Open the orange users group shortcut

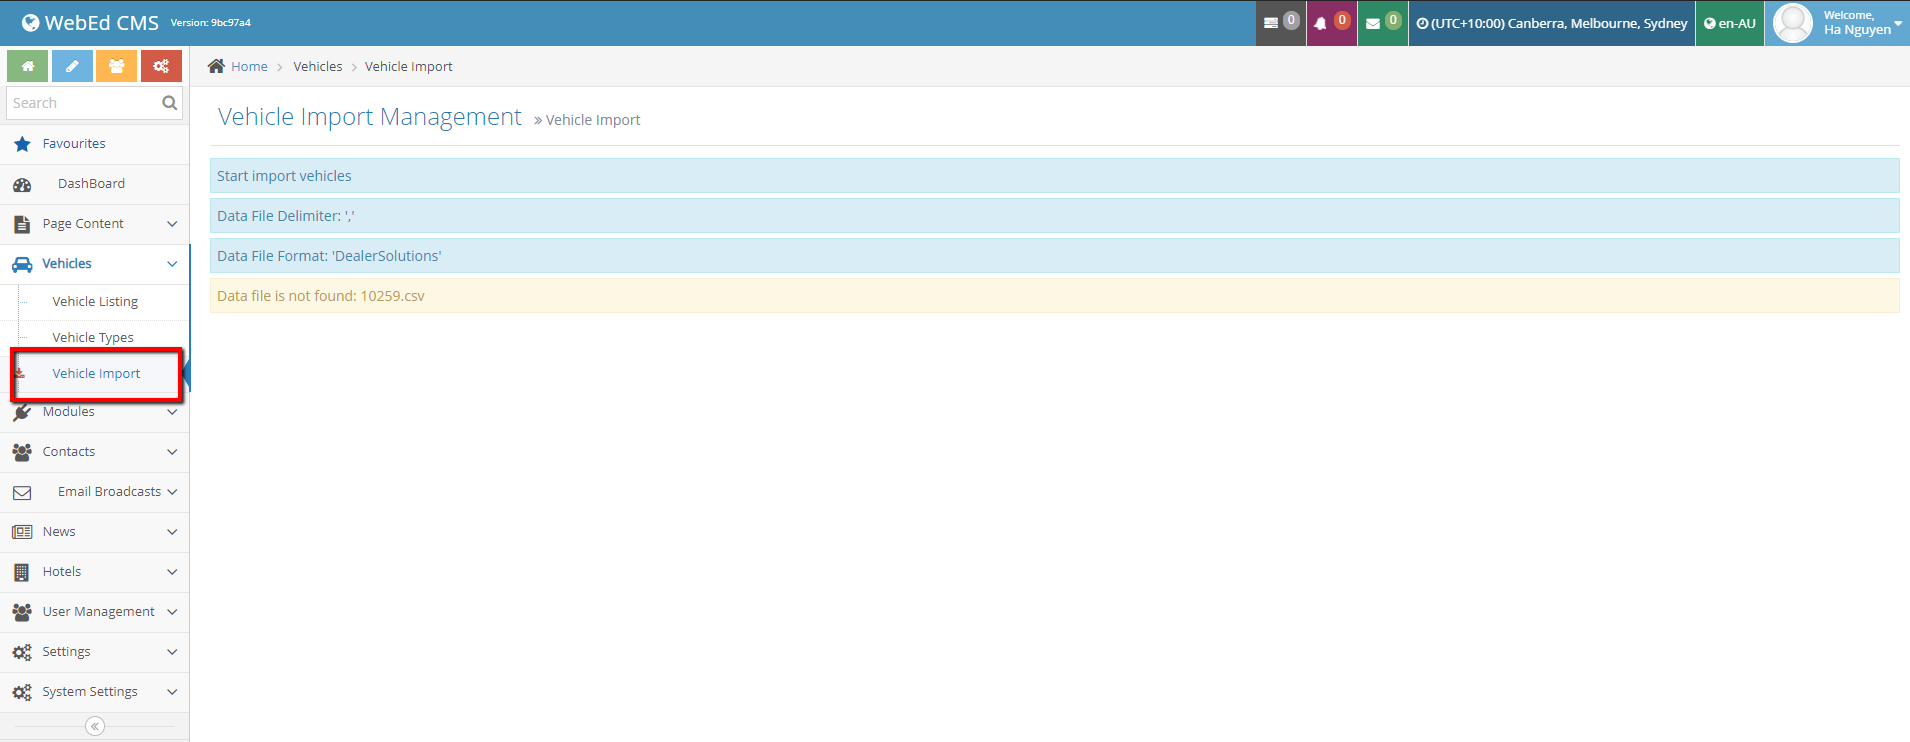tap(117, 66)
